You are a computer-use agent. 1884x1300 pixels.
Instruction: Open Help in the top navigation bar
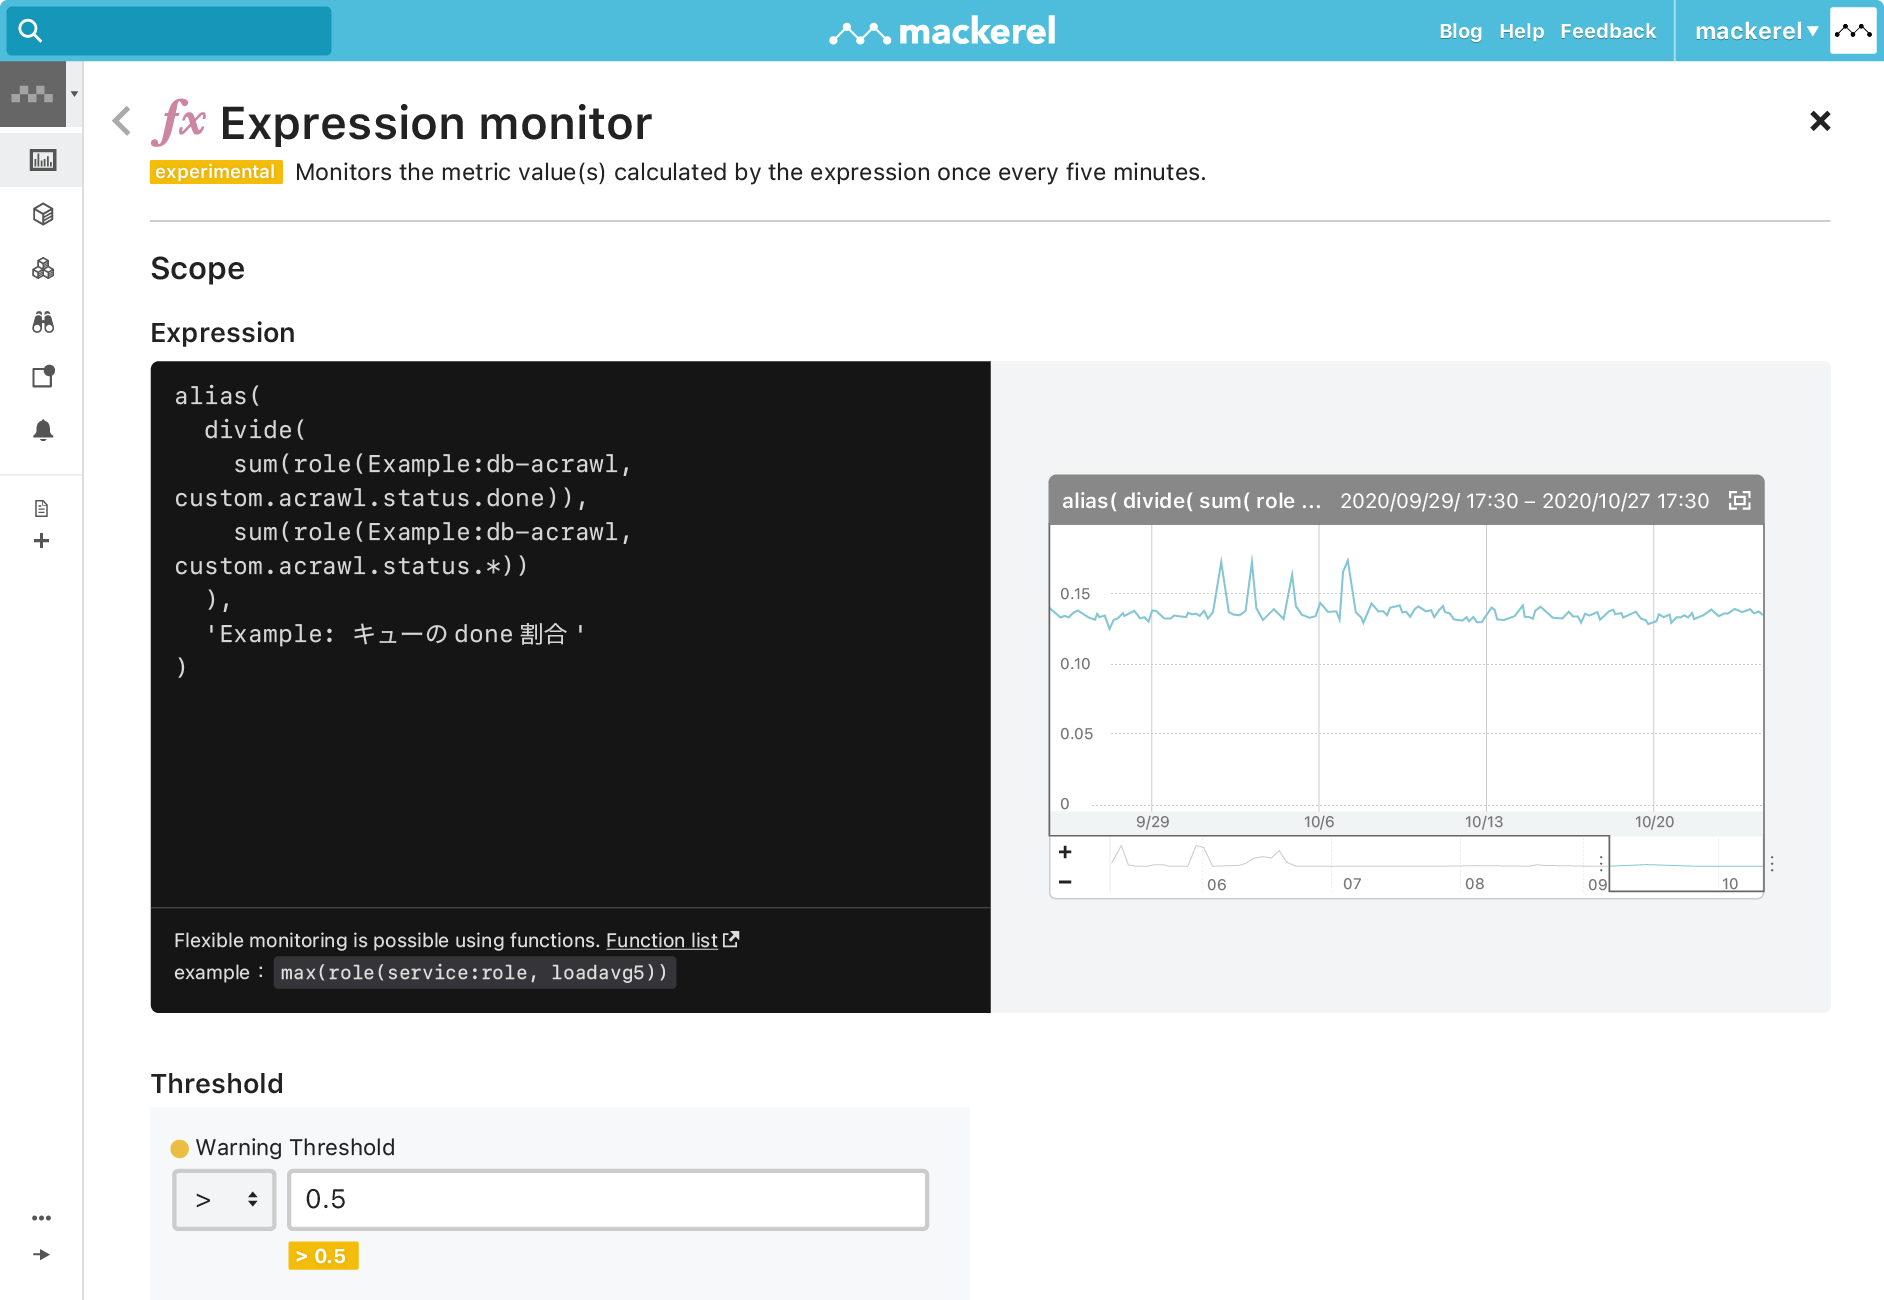[1521, 31]
